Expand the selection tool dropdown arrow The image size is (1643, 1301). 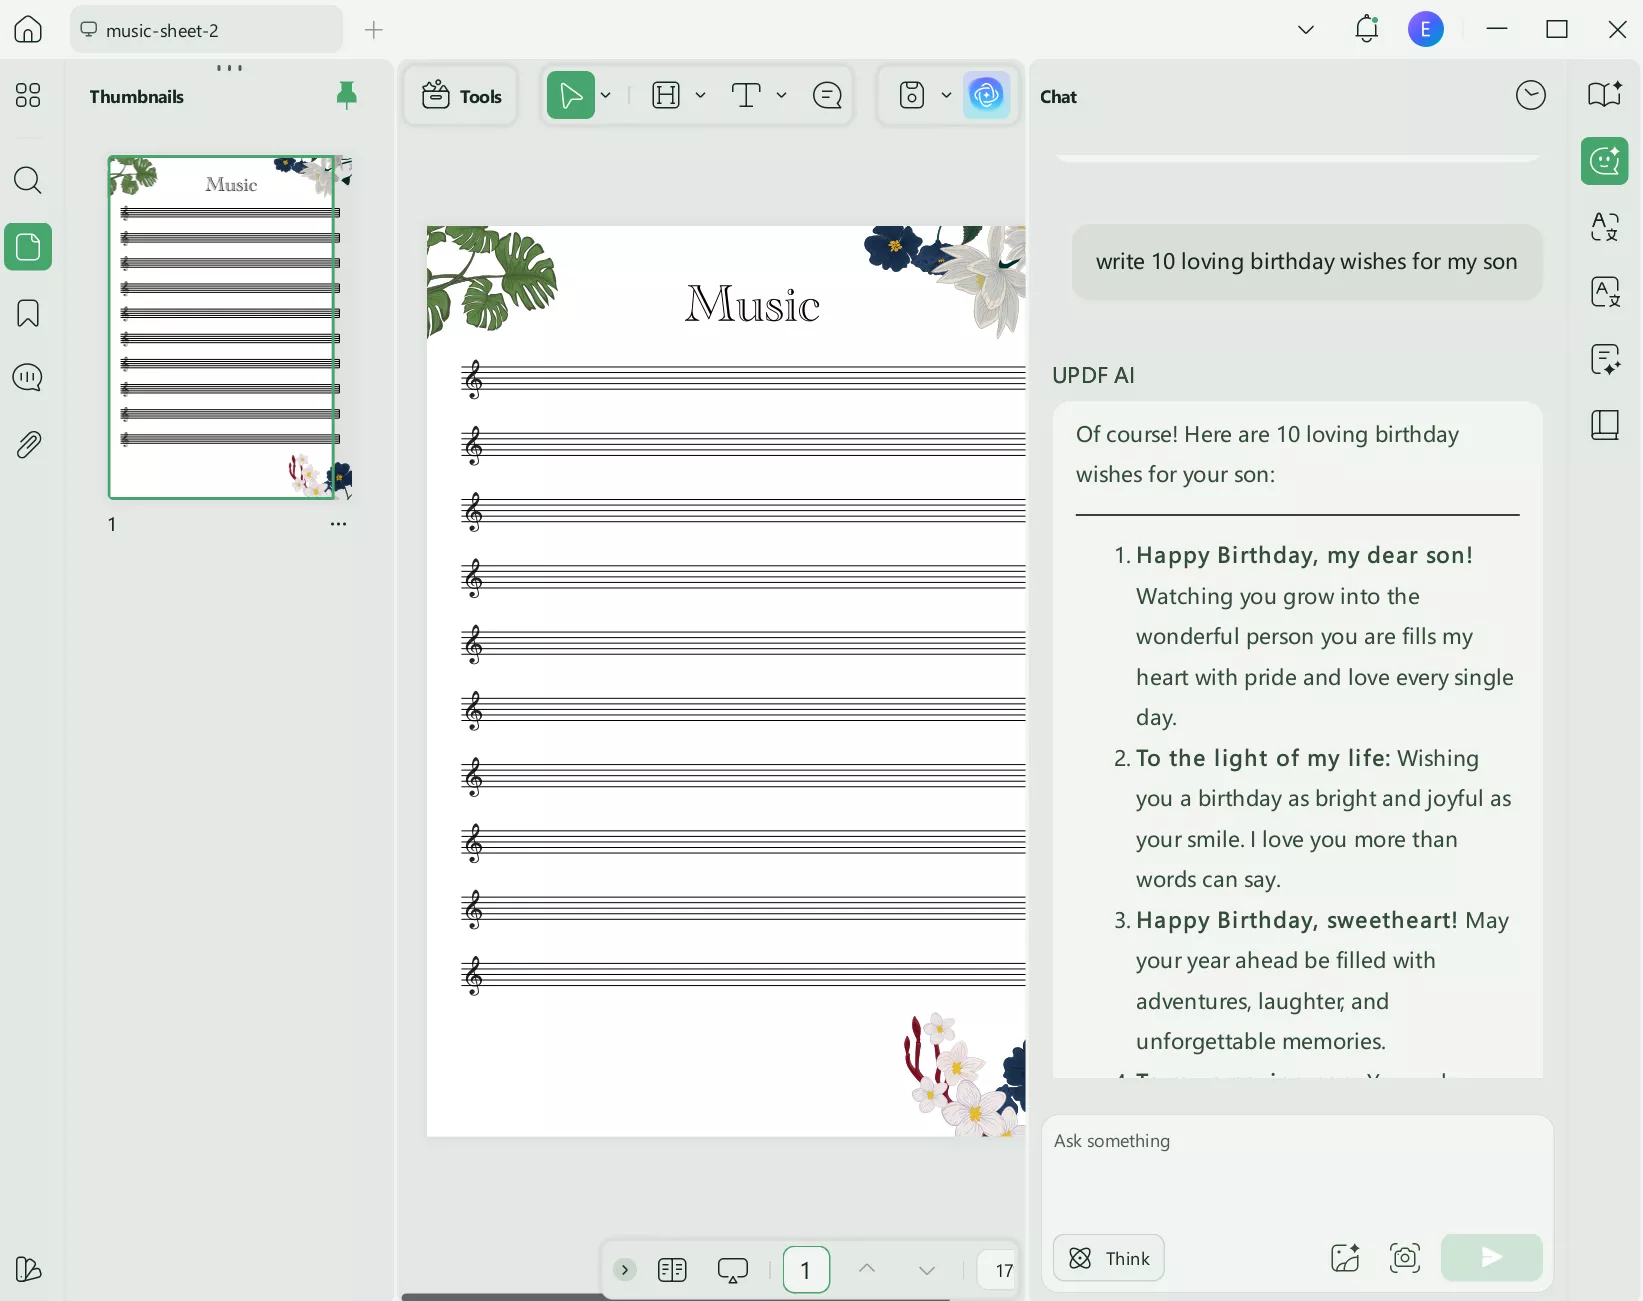click(606, 96)
